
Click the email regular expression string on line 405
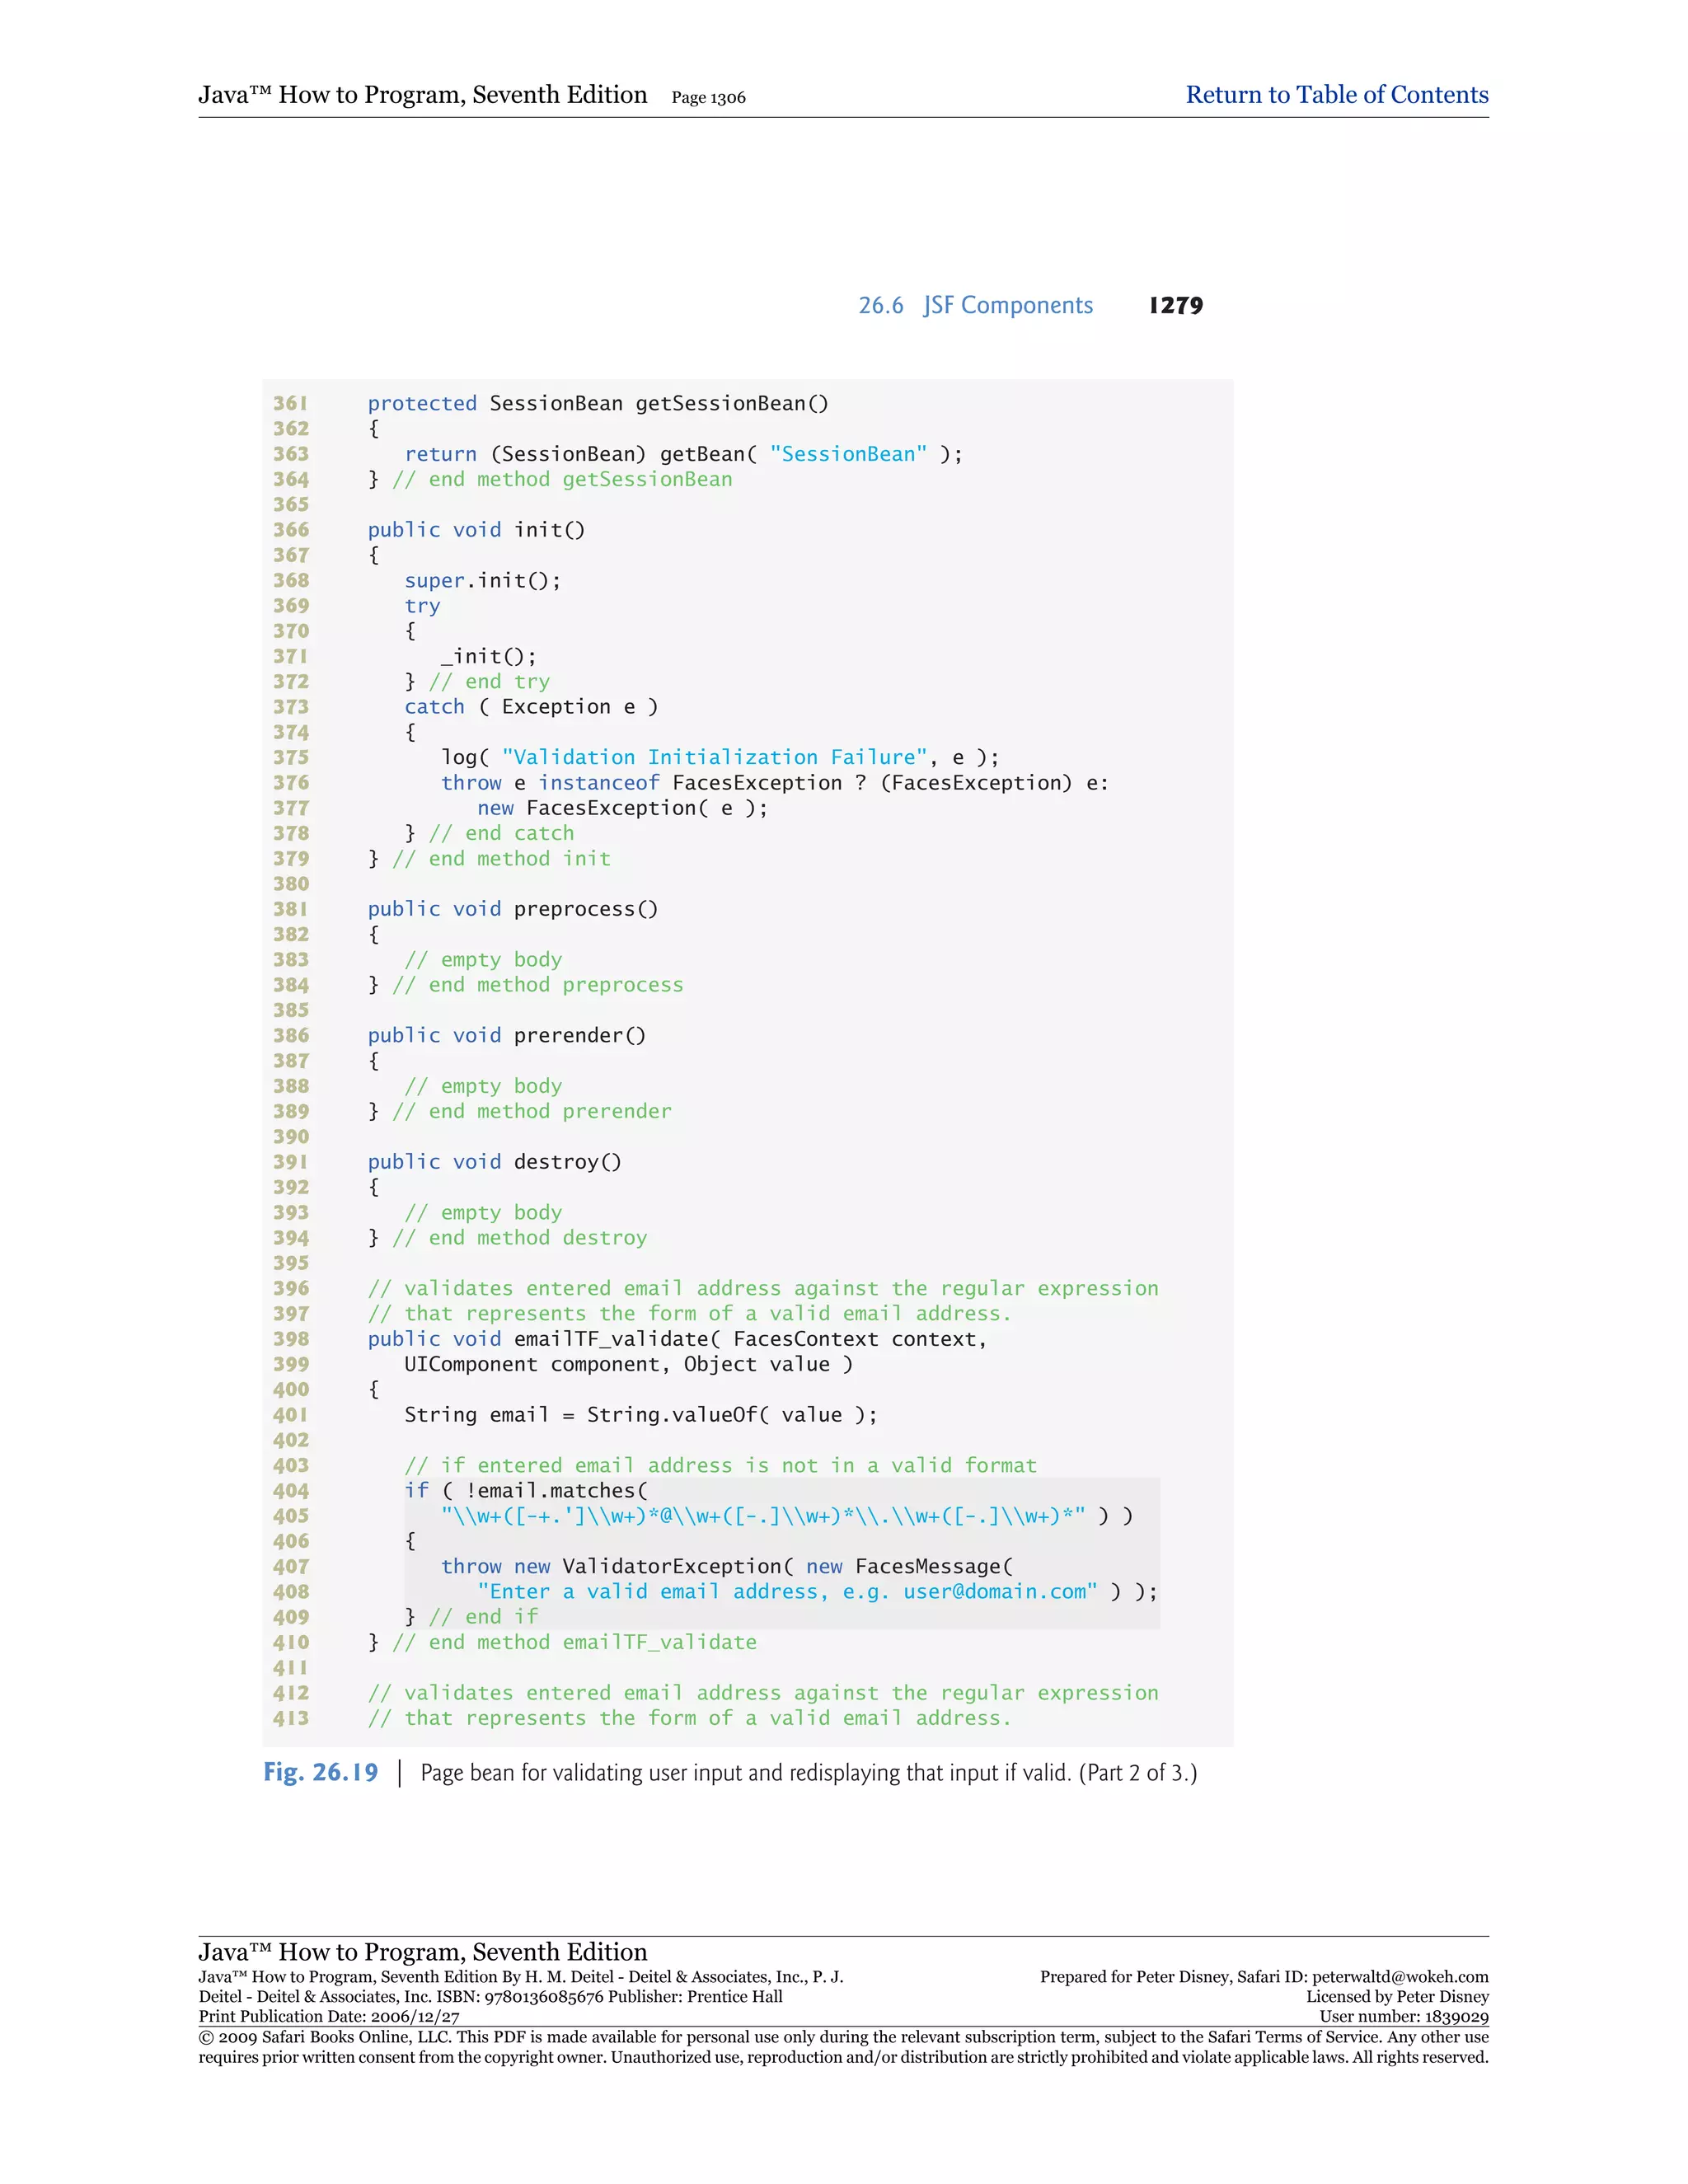point(763,1516)
